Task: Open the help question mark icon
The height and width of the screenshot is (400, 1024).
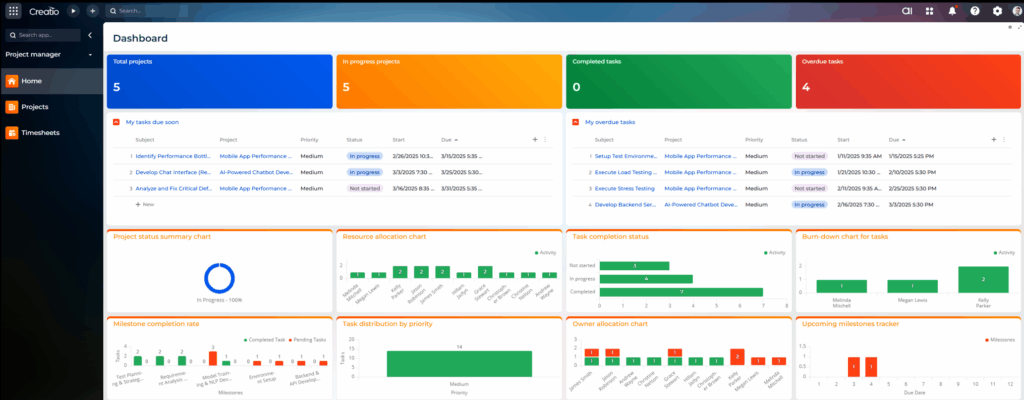Action: coord(974,11)
